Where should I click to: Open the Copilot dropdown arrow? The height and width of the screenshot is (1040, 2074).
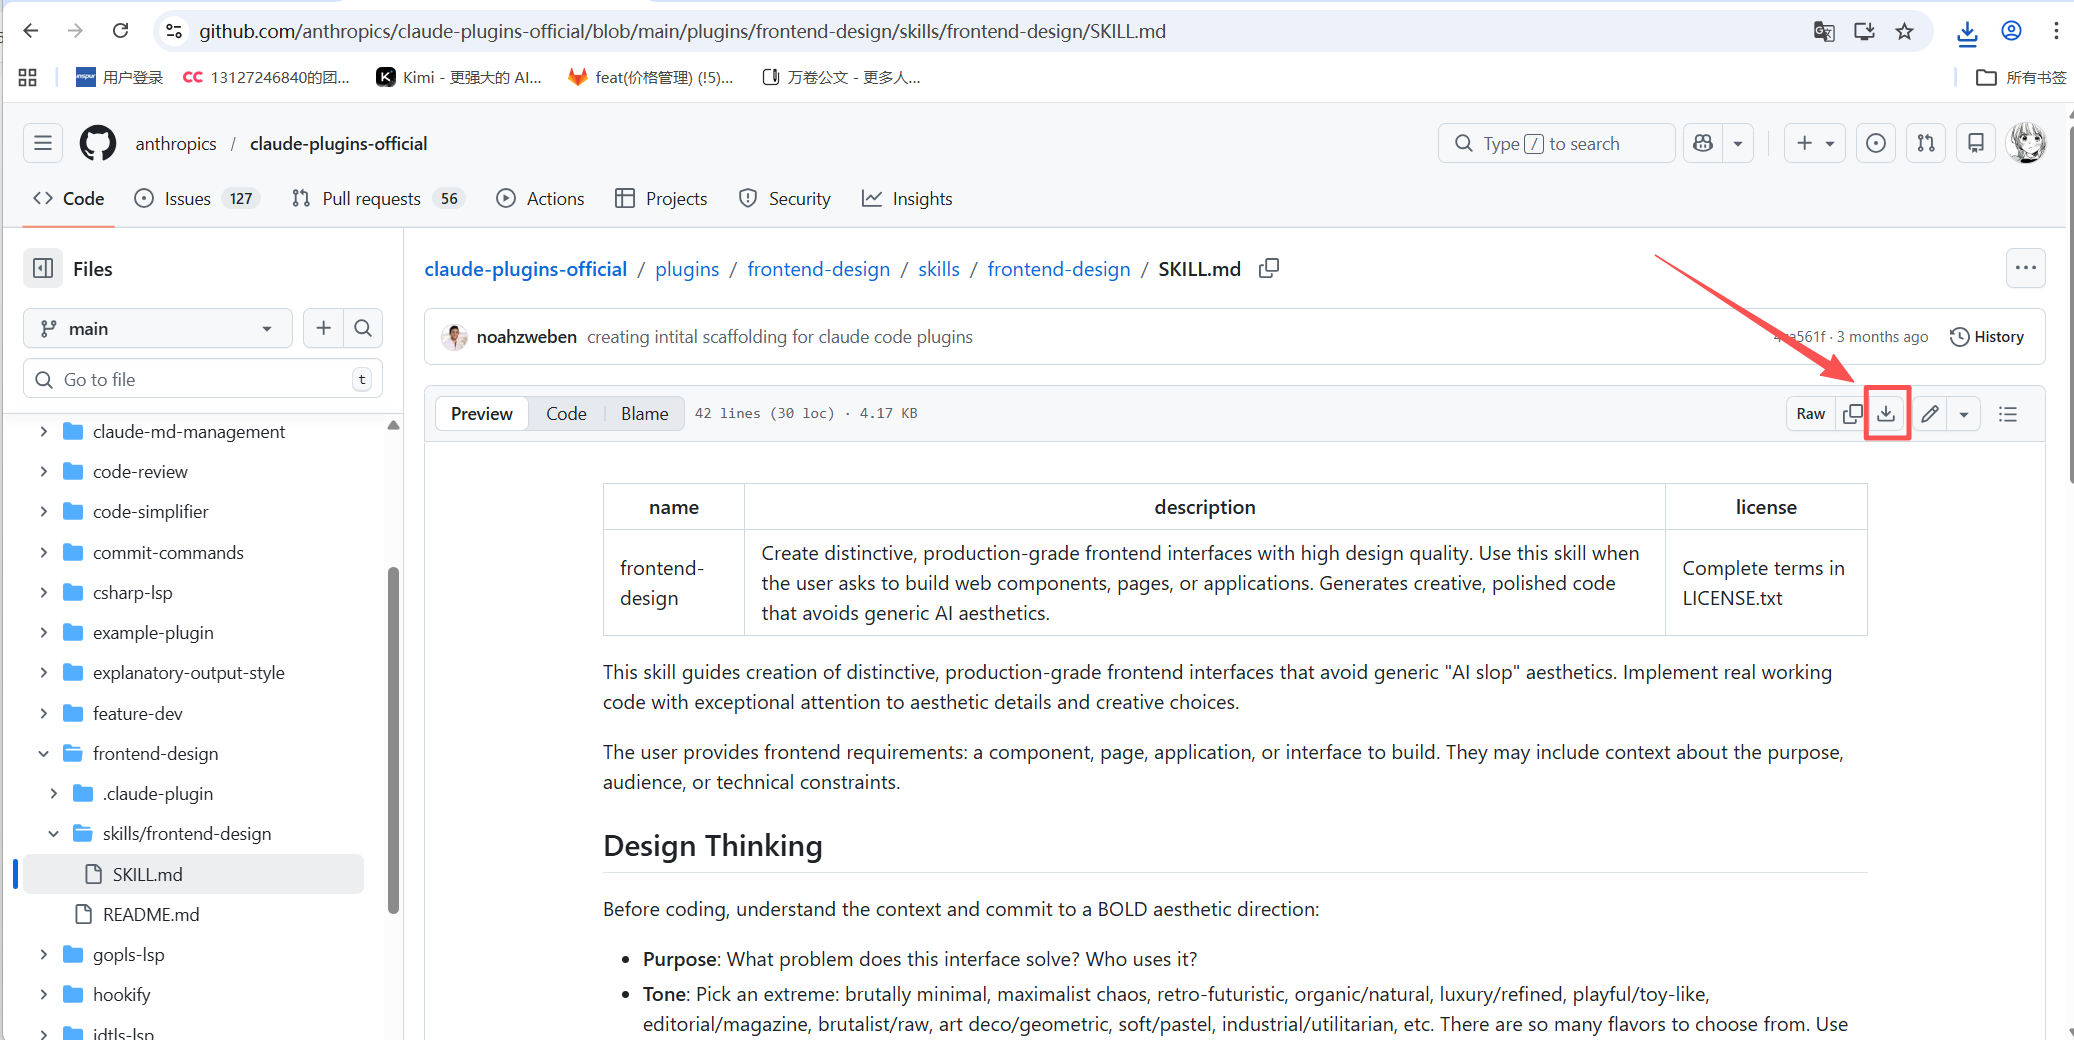click(x=1738, y=143)
